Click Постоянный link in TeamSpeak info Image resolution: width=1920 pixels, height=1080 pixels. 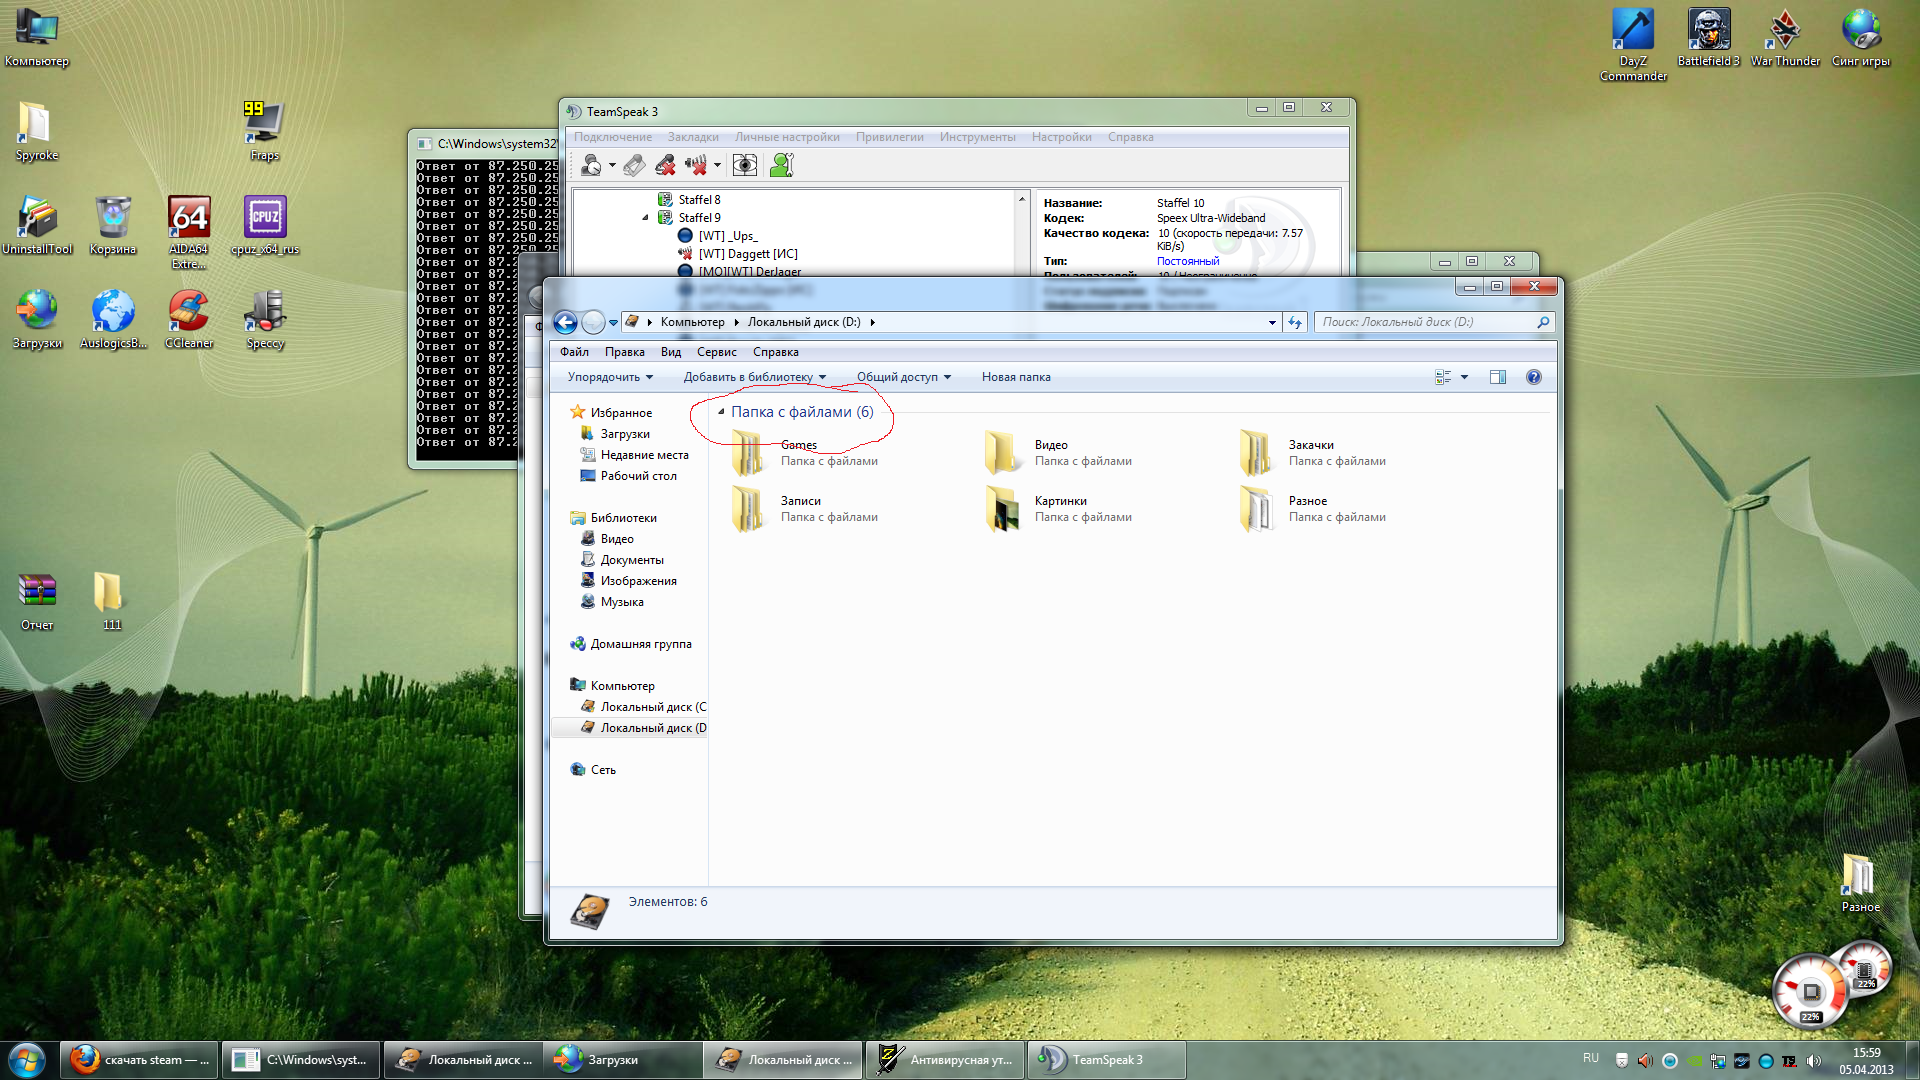point(1188,261)
